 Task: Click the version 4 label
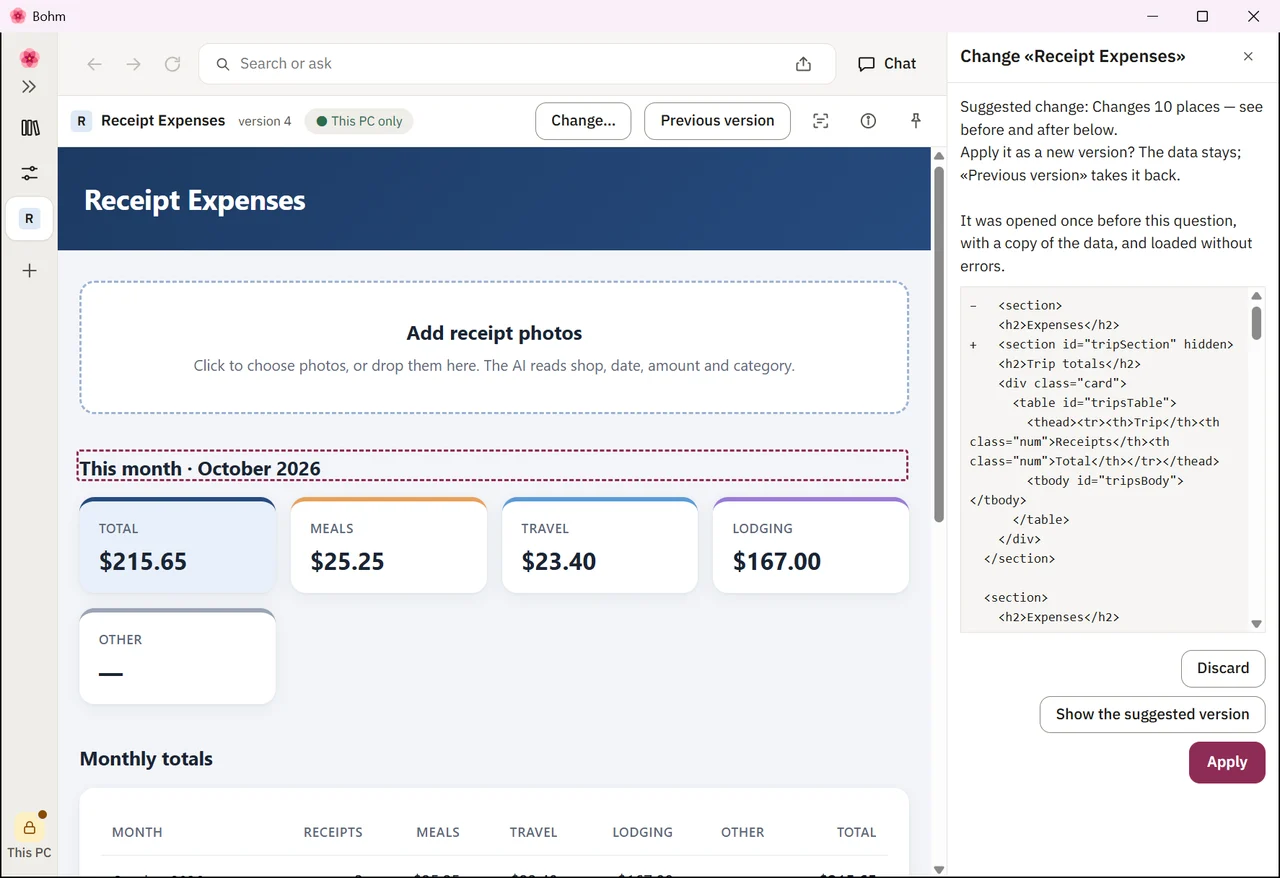[x=265, y=121]
